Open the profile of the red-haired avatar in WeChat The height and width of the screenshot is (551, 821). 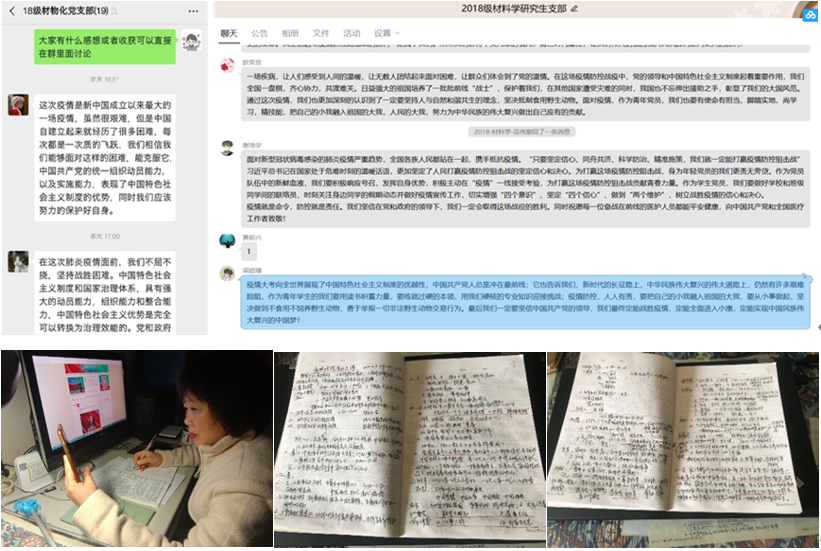click(x=17, y=106)
